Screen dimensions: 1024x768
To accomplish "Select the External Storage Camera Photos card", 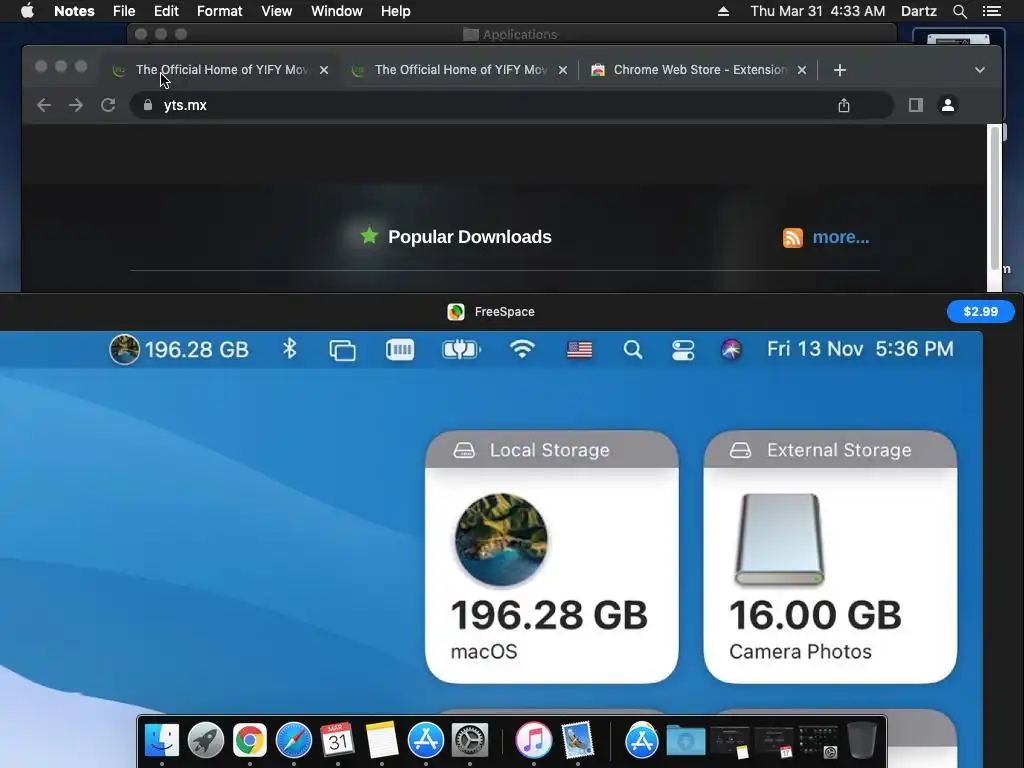I will click(830, 557).
